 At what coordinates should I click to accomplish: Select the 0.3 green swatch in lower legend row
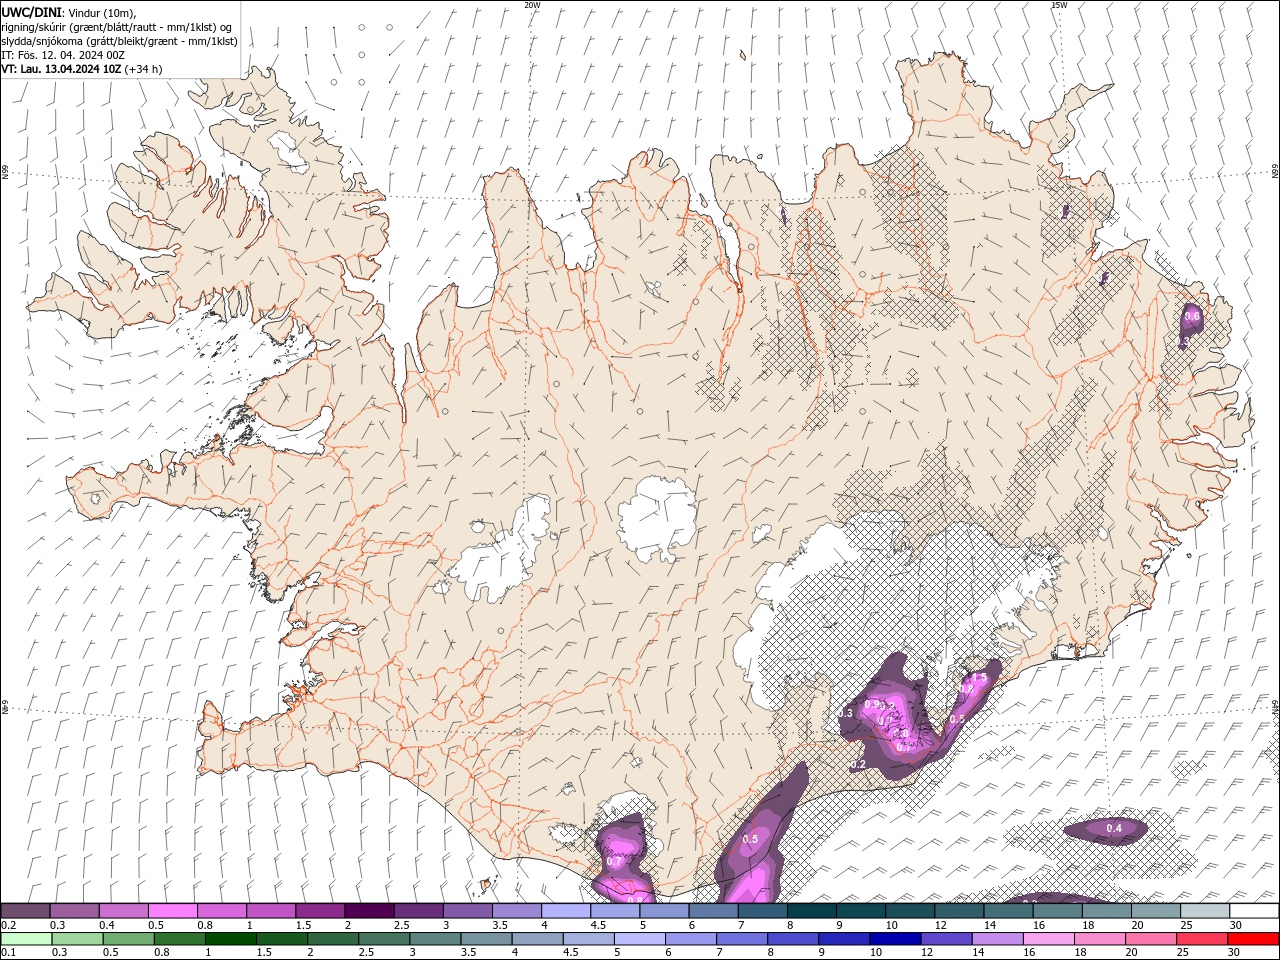click(x=77, y=939)
